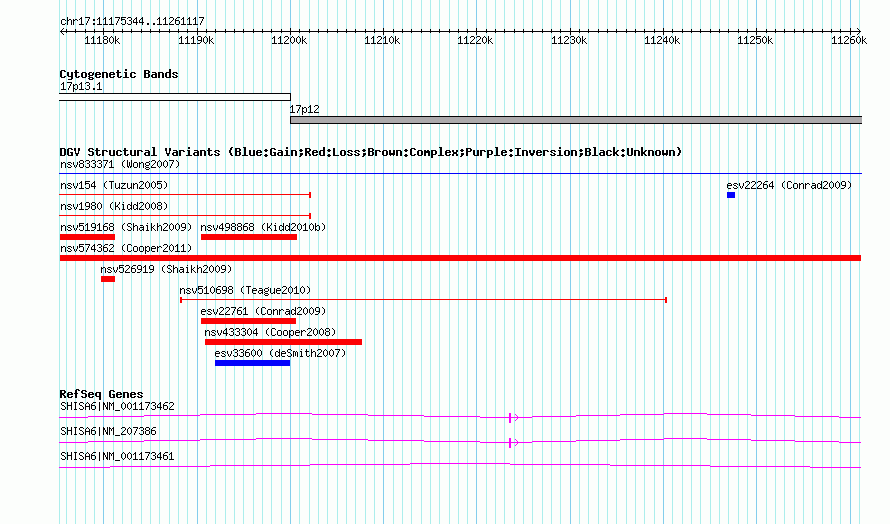This screenshot has height=524, width=890.
Task: Click the 11210k ruler tick label
Action: click(382, 40)
